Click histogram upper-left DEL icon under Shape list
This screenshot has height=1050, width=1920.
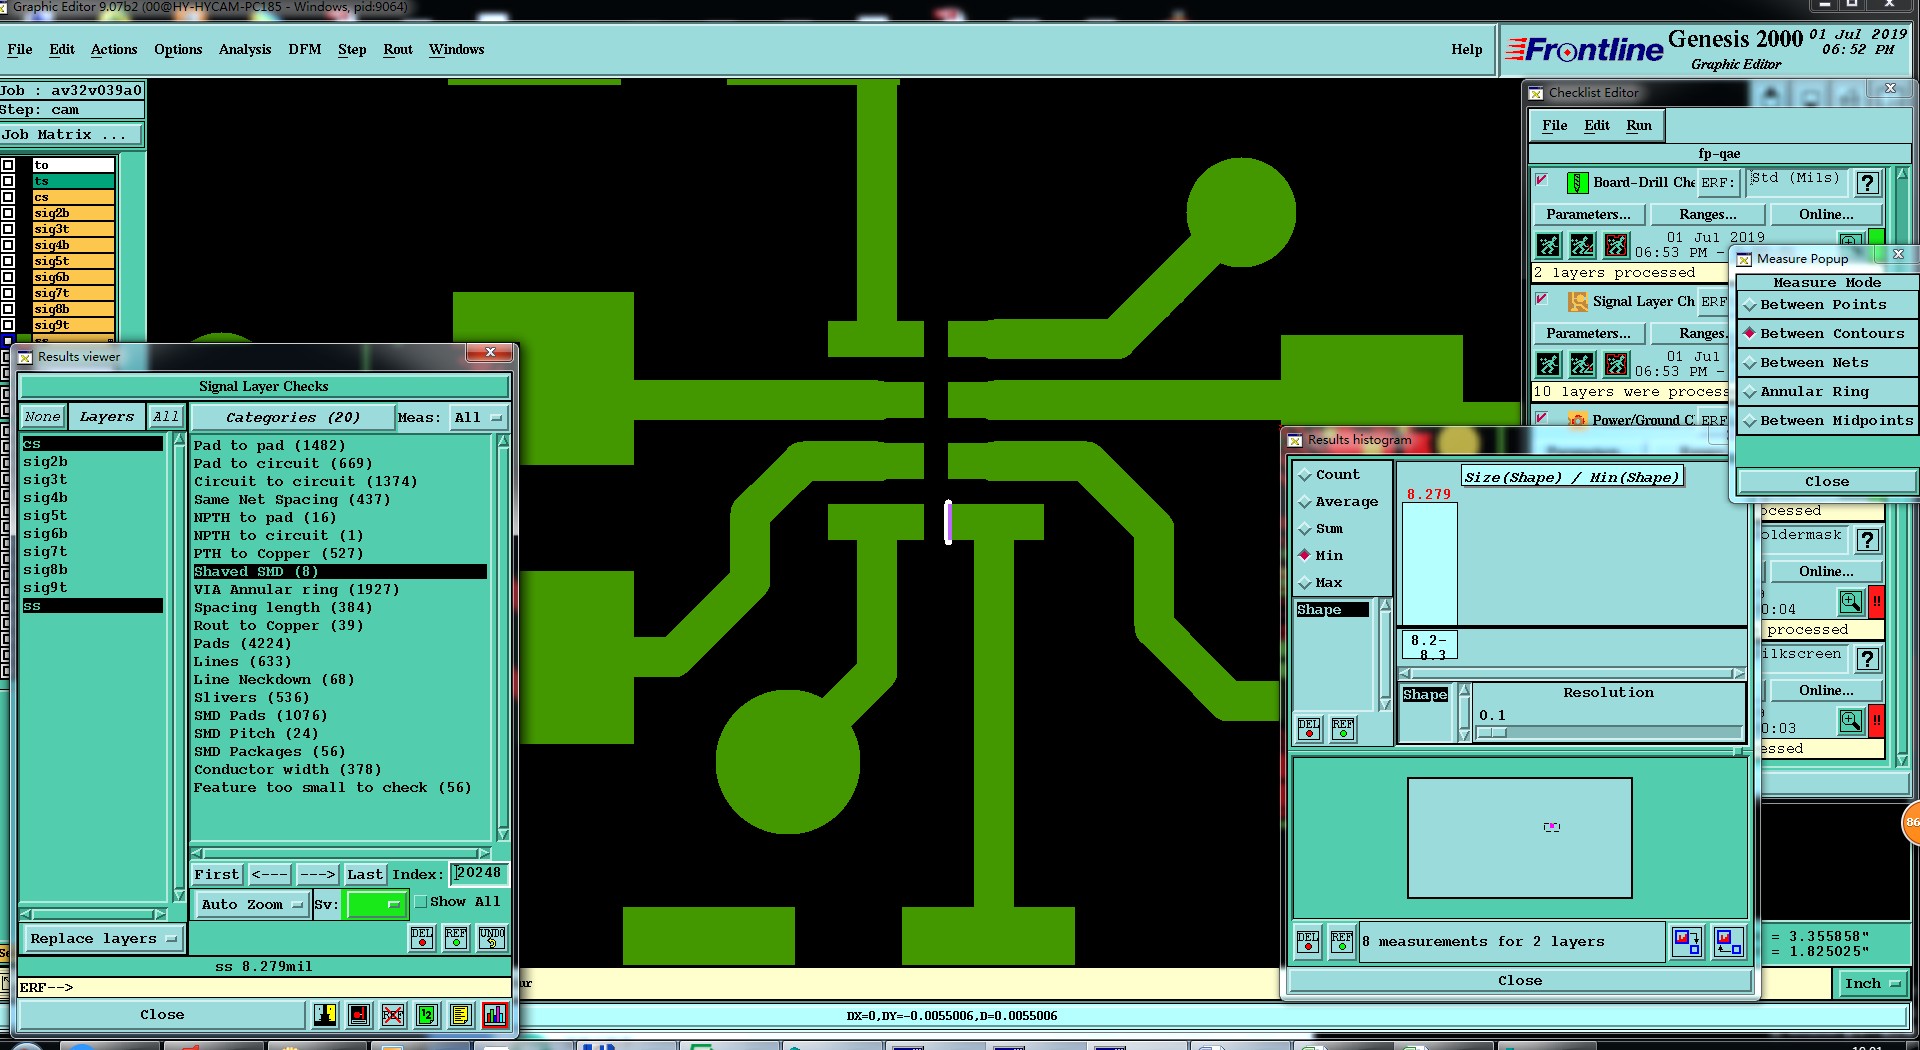pyautogui.click(x=1309, y=729)
